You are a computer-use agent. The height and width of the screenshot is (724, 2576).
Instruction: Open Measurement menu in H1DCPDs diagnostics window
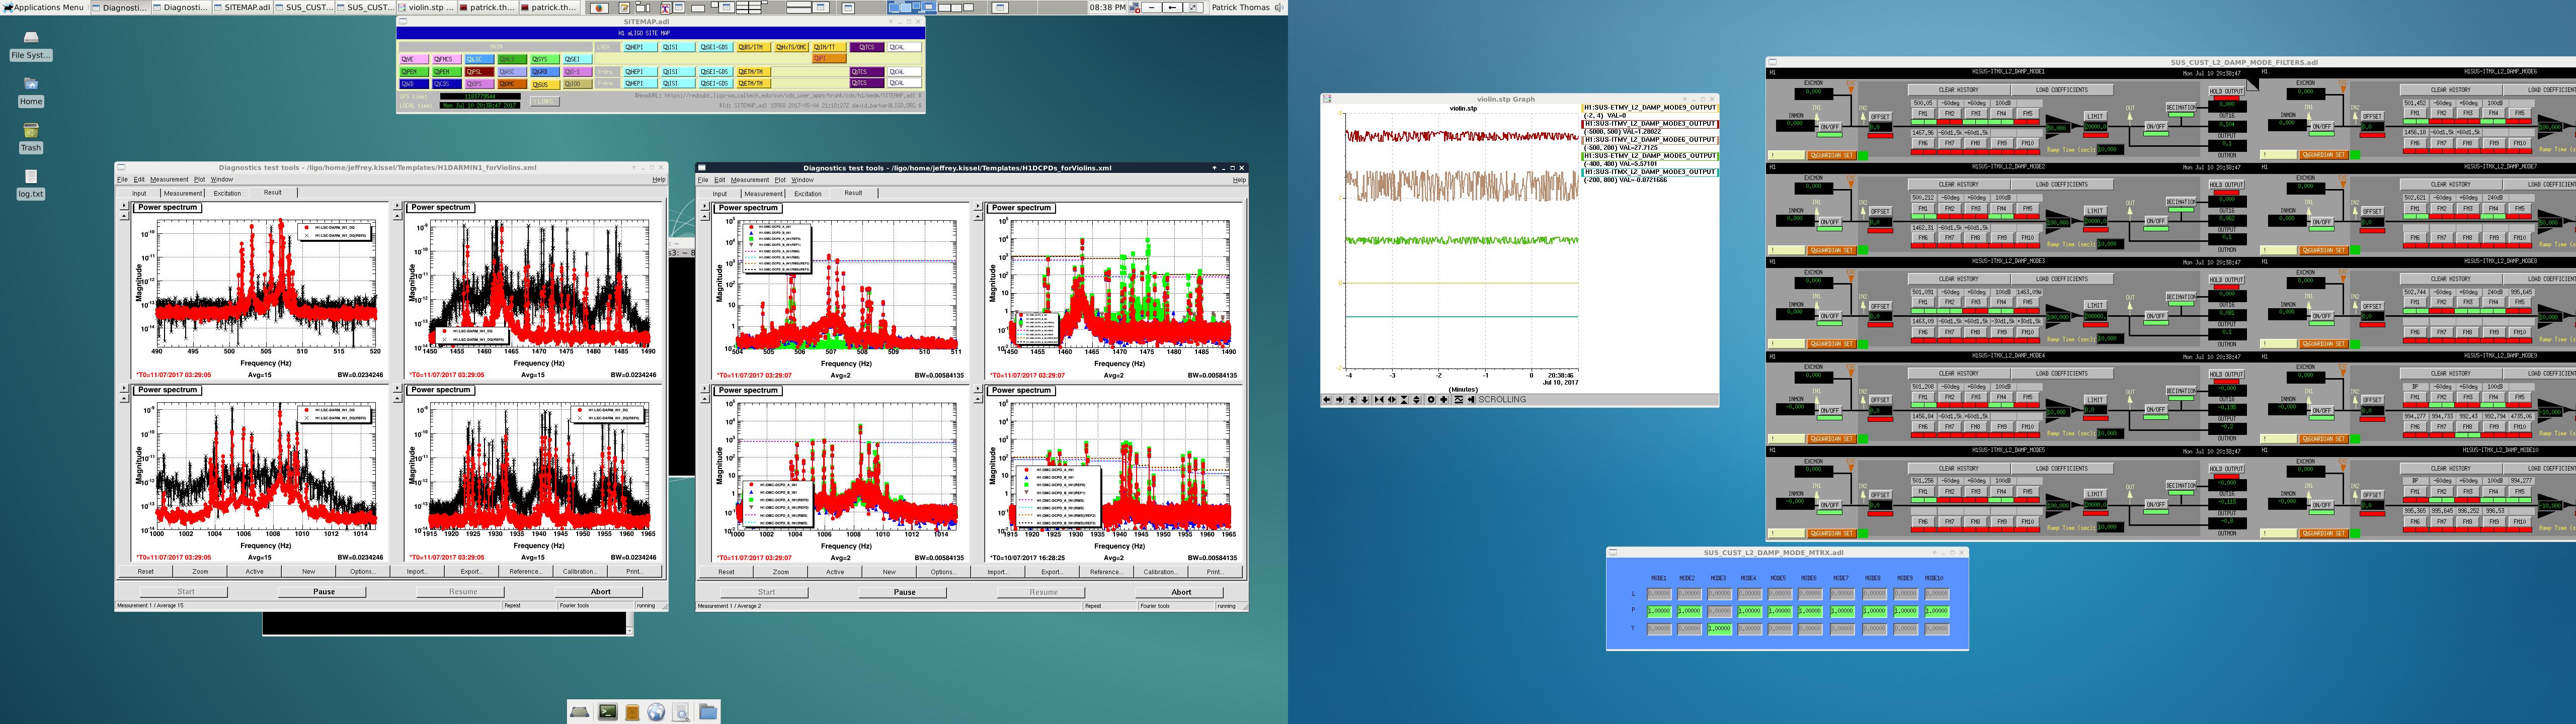pyautogui.click(x=749, y=180)
